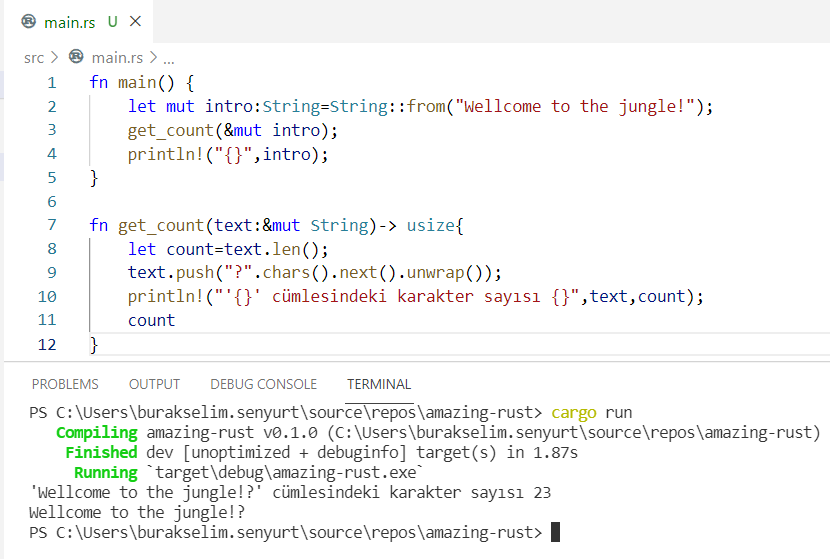Close the main.rs editor tab
Image resolution: width=830 pixels, height=559 pixels.
point(136,21)
